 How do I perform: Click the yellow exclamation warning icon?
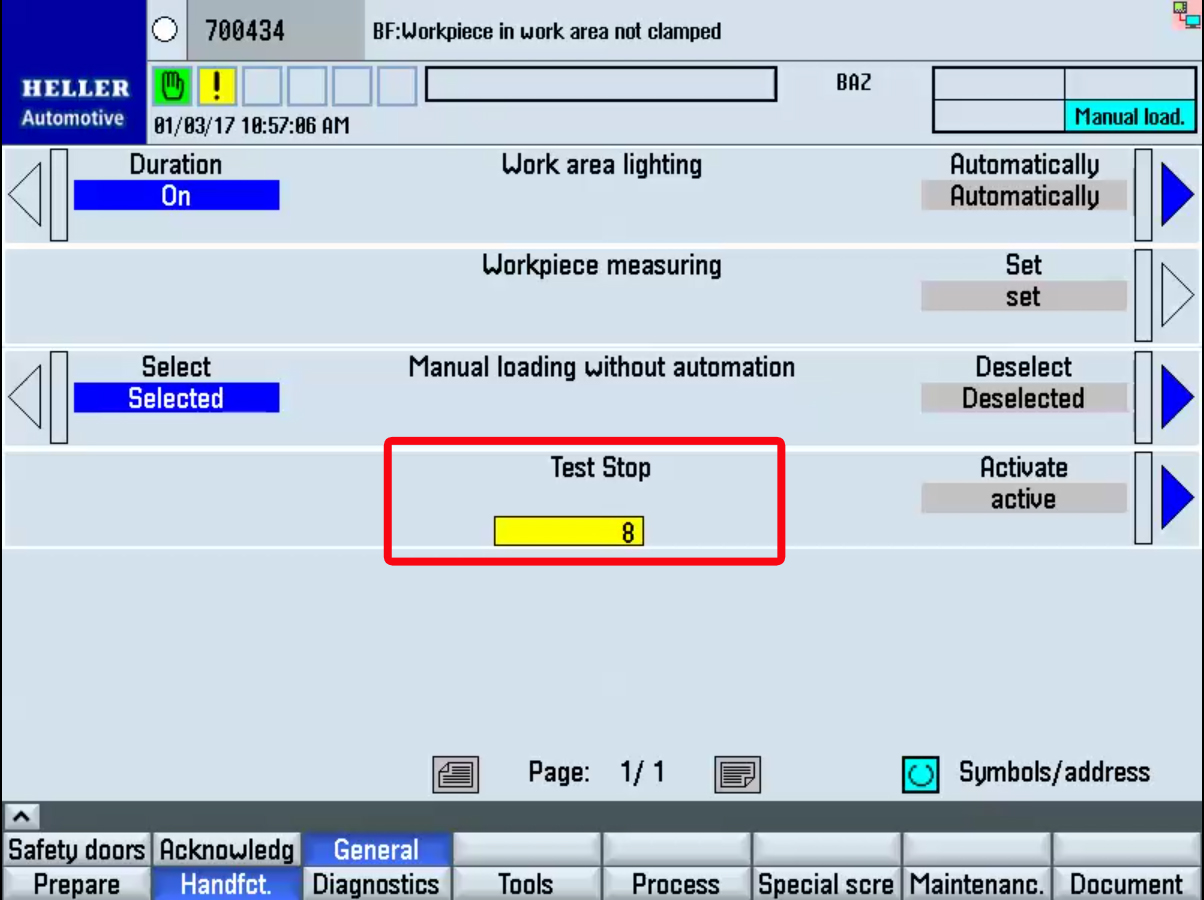(216, 87)
